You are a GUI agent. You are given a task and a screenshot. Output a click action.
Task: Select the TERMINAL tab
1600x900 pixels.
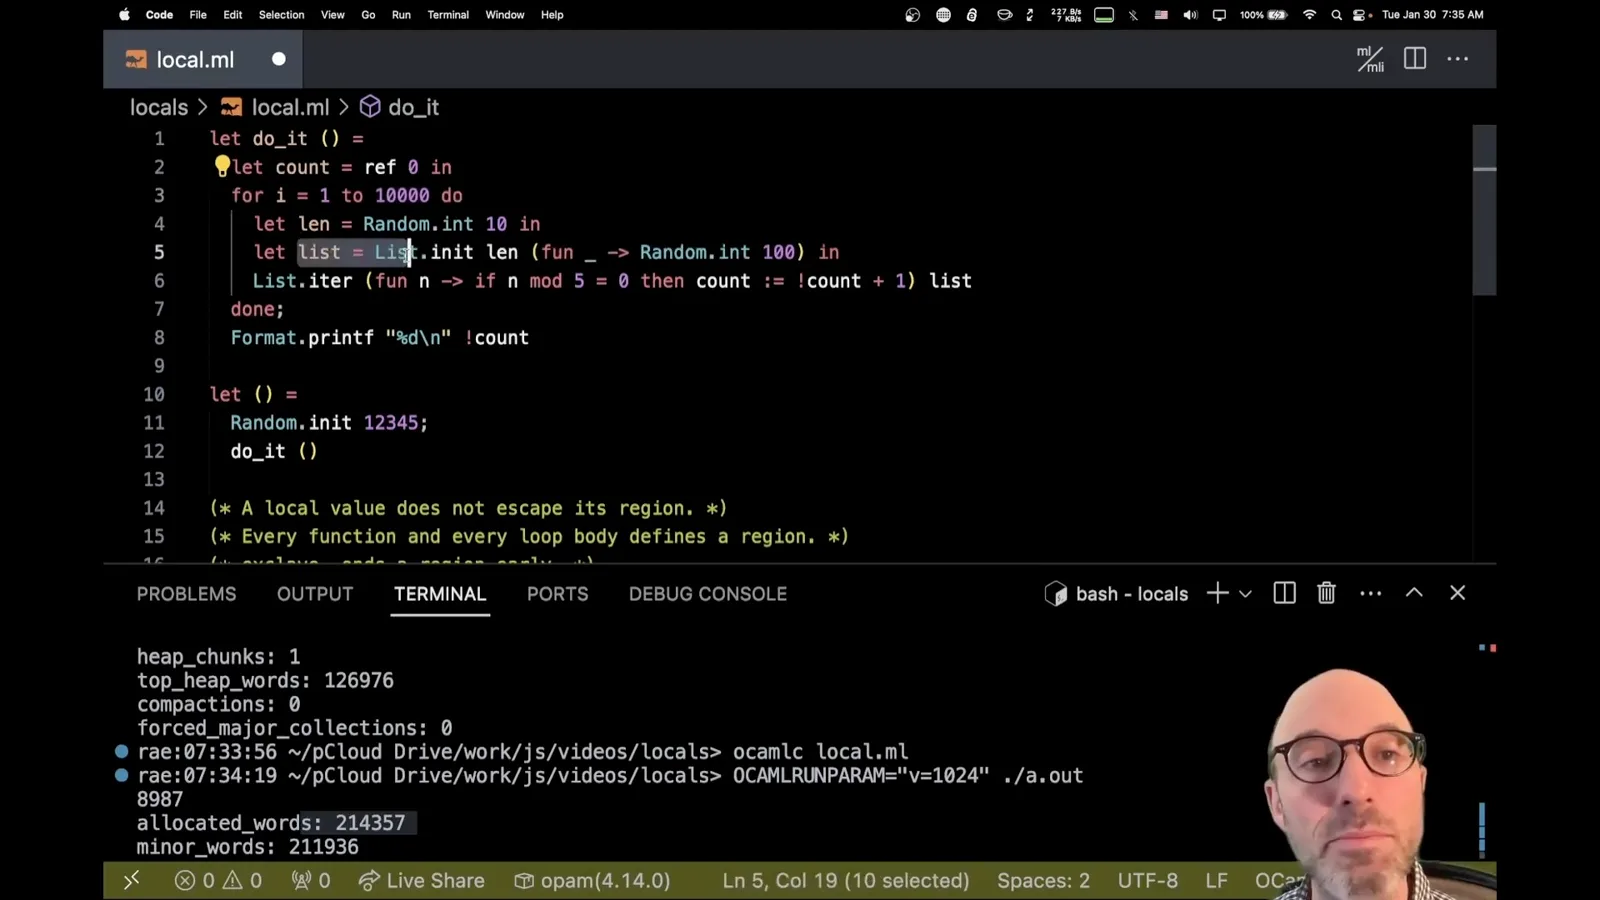[x=440, y=594]
